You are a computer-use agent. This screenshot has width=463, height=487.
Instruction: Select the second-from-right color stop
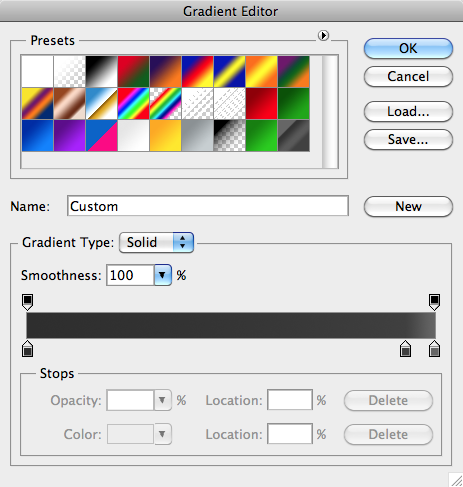pos(405,349)
